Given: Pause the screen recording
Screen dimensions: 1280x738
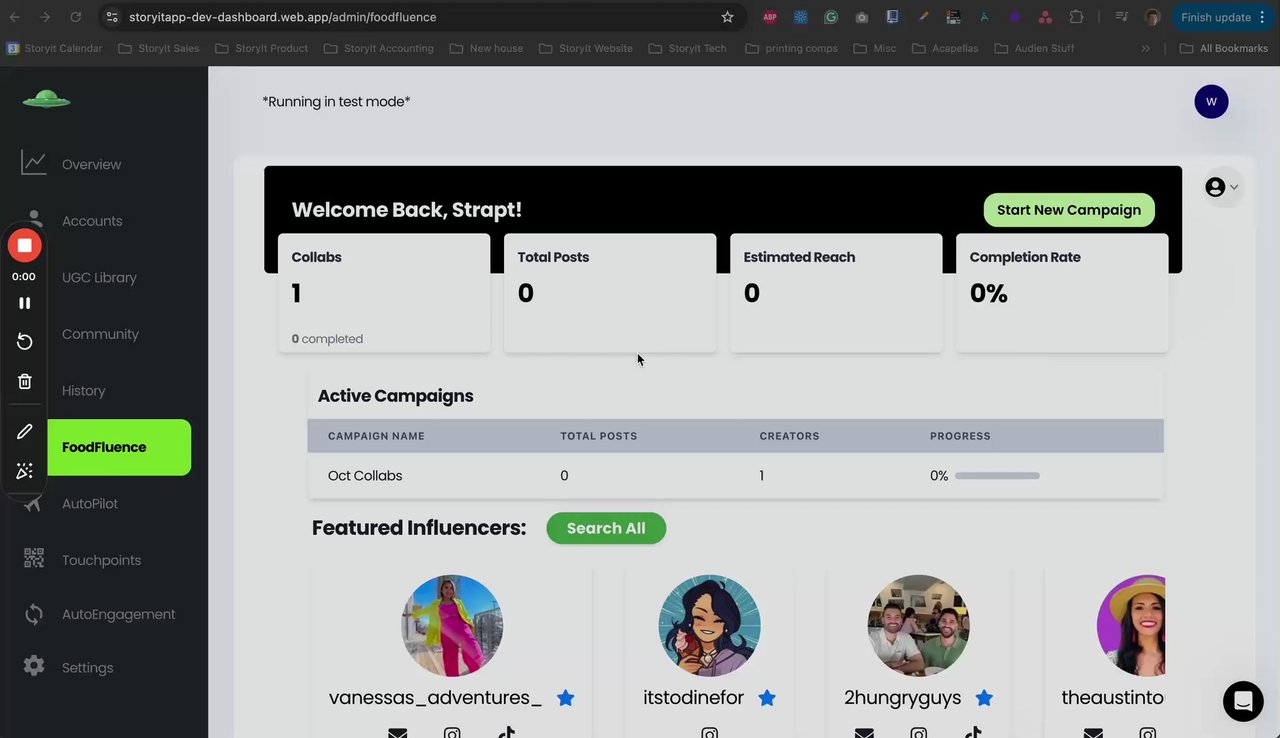Looking at the screenshot, I should click(24, 303).
